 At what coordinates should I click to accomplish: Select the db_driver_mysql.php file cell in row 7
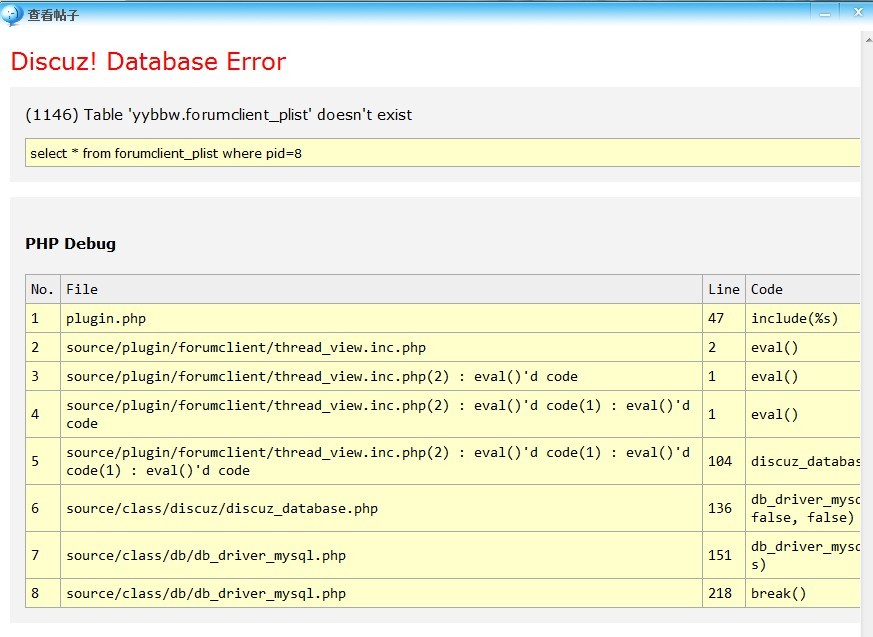(381, 555)
